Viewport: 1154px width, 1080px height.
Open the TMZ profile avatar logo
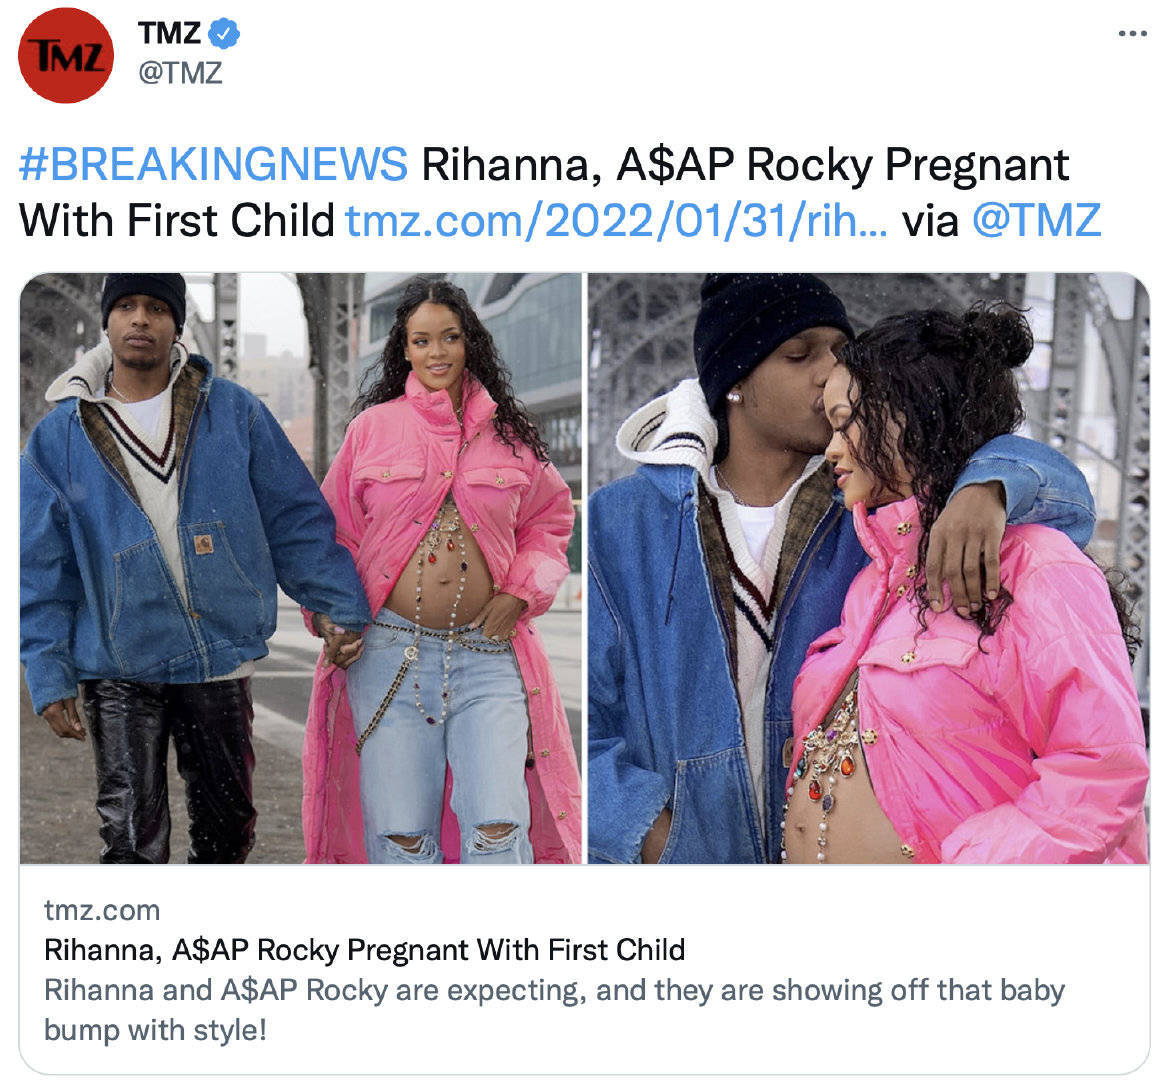pyautogui.click(x=66, y=54)
